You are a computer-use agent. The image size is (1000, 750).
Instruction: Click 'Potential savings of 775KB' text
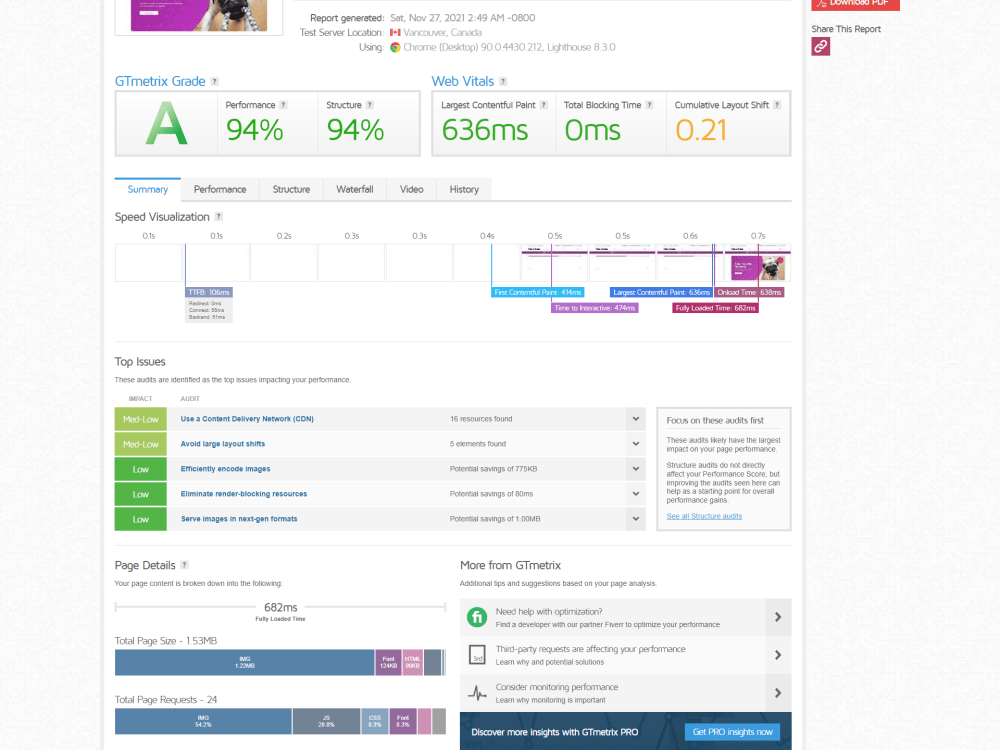coord(493,469)
